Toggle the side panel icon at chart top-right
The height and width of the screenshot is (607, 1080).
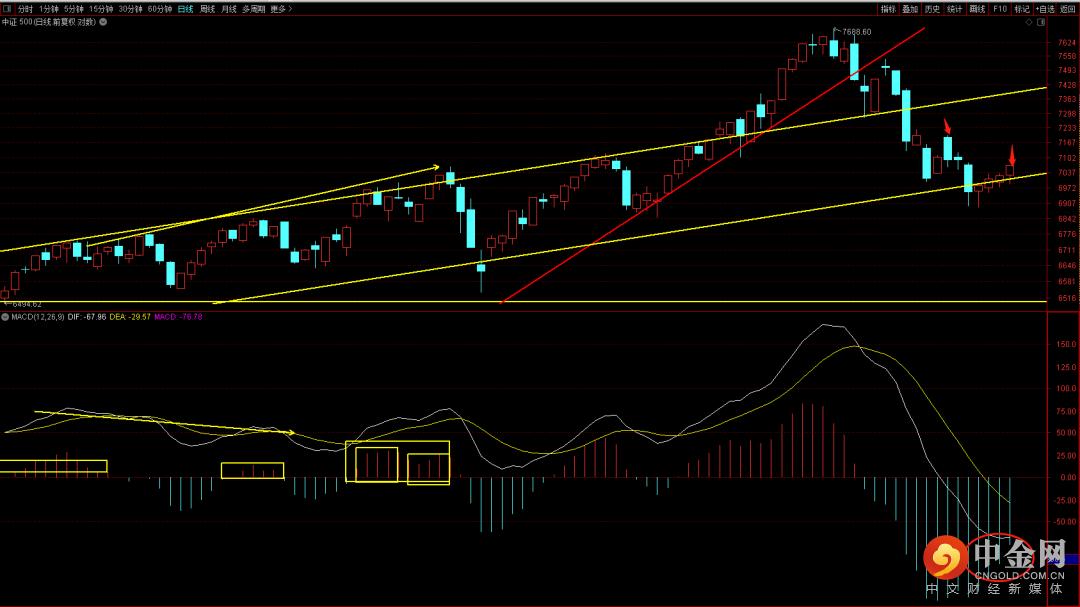[1041, 22]
